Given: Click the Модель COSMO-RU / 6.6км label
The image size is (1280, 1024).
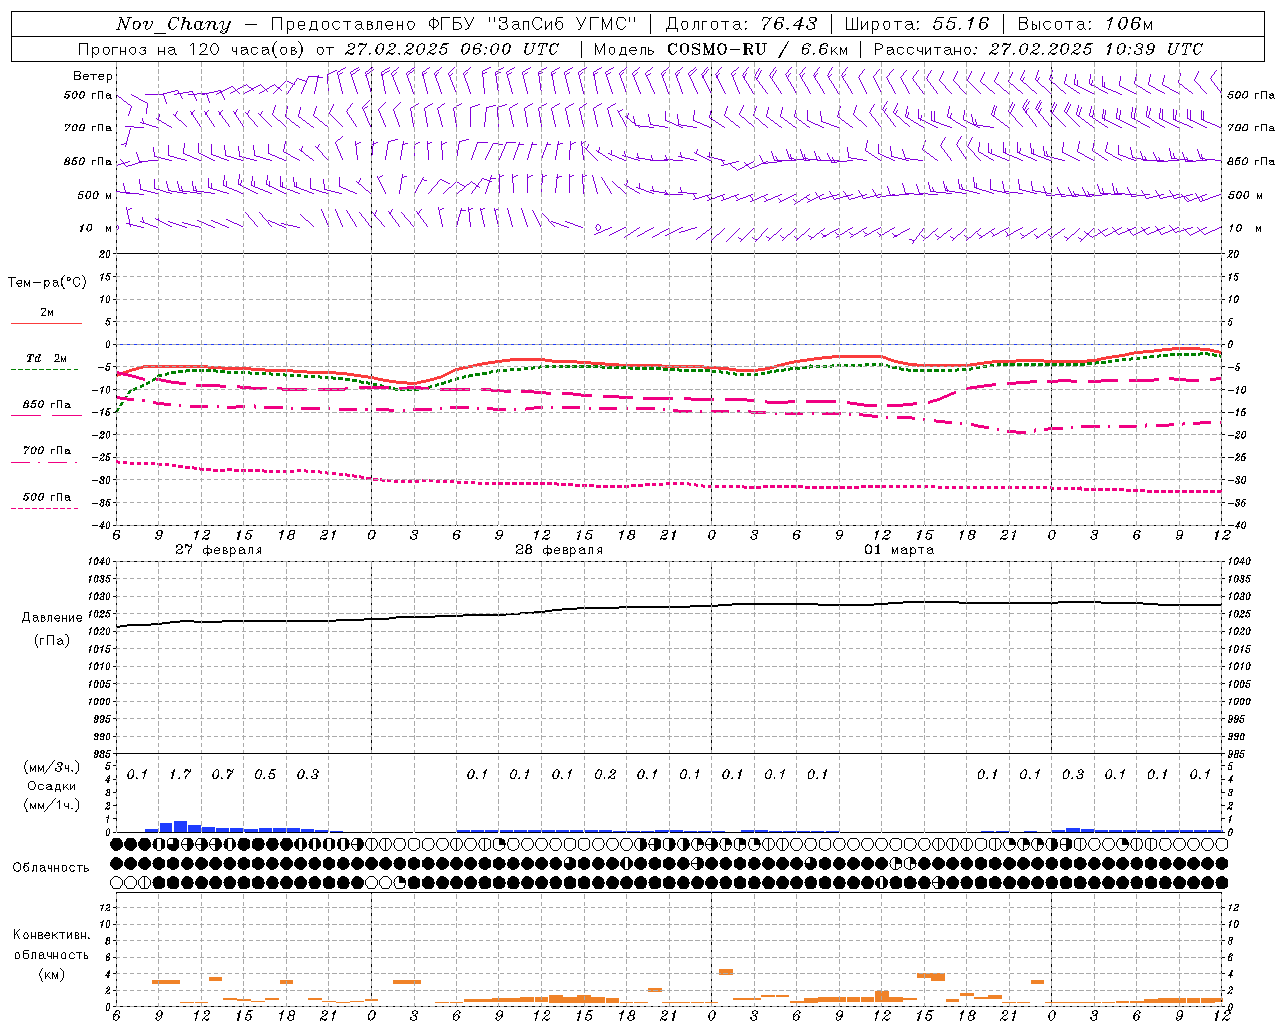Looking at the screenshot, I should 721,49.
